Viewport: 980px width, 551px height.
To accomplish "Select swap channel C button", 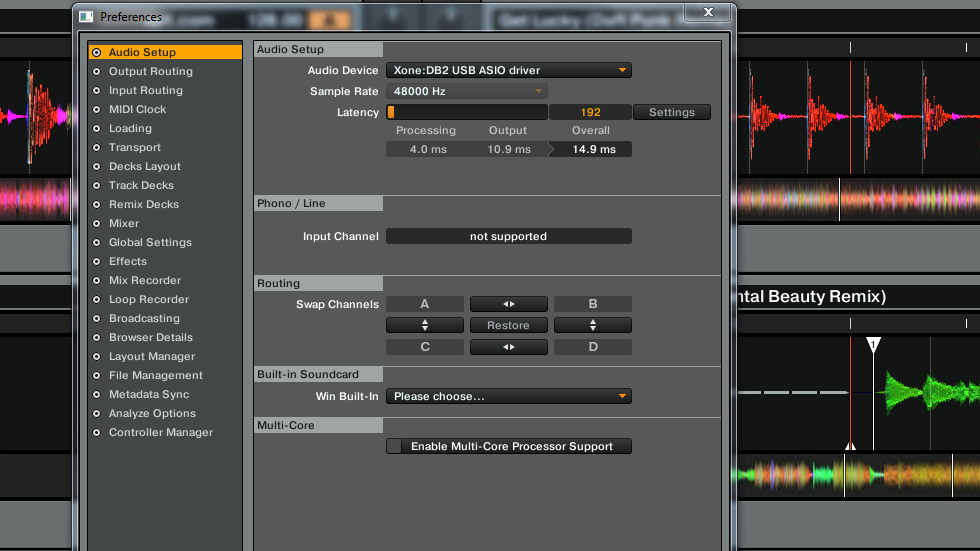I will [x=425, y=347].
